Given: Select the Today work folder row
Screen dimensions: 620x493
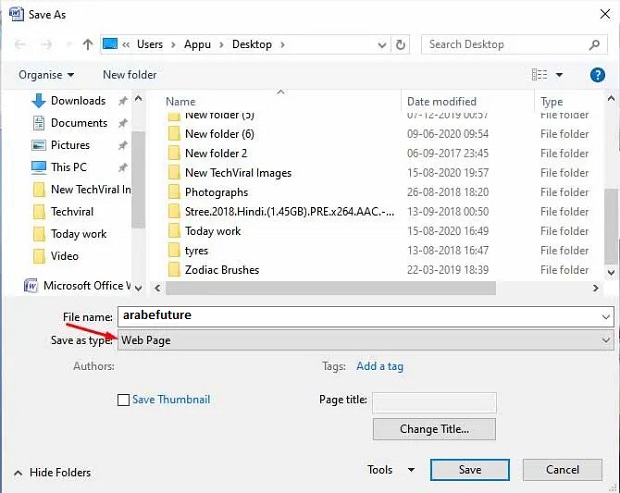Looking at the screenshot, I should pyautogui.click(x=379, y=231).
